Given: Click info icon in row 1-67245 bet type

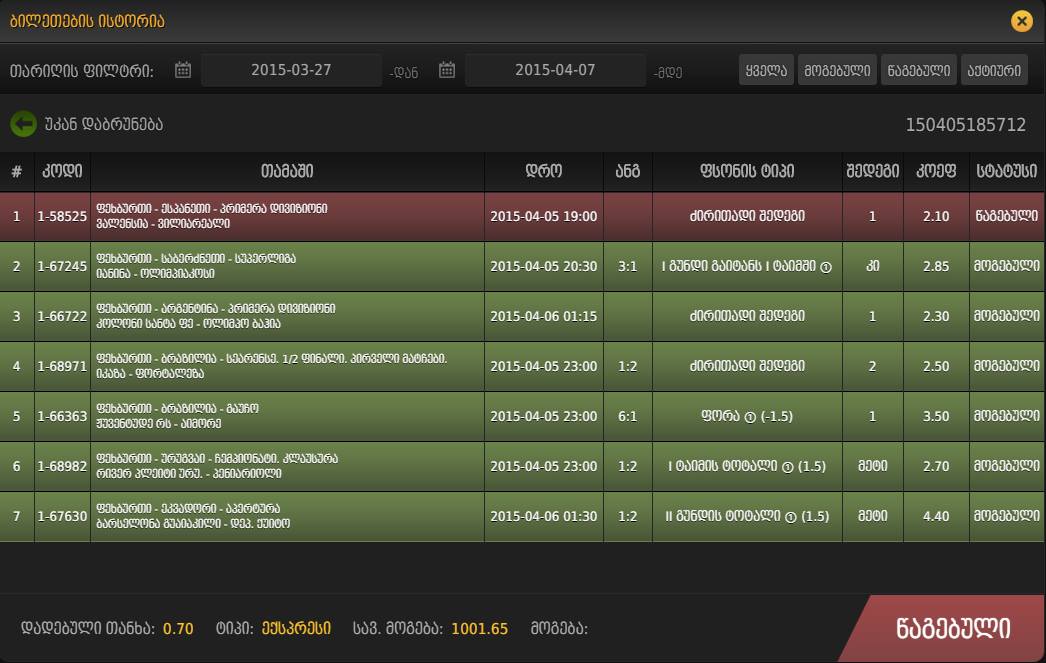Looking at the screenshot, I should click(x=826, y=267).
